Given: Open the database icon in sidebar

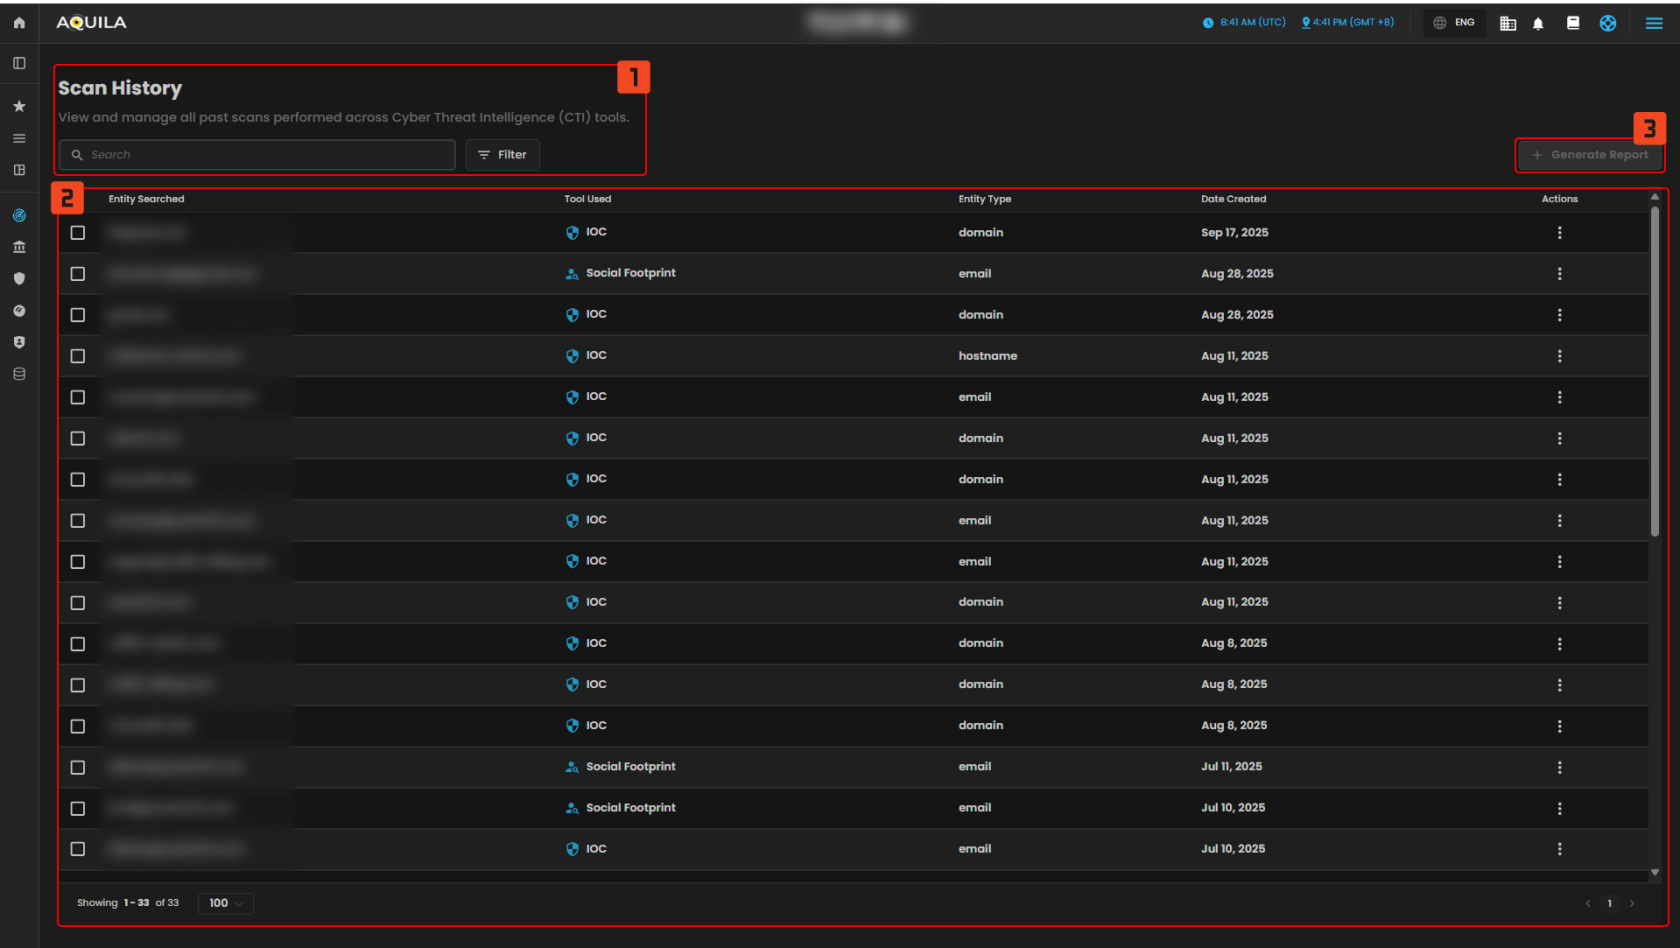Looking at the screenshot, I should click(19, 374).
